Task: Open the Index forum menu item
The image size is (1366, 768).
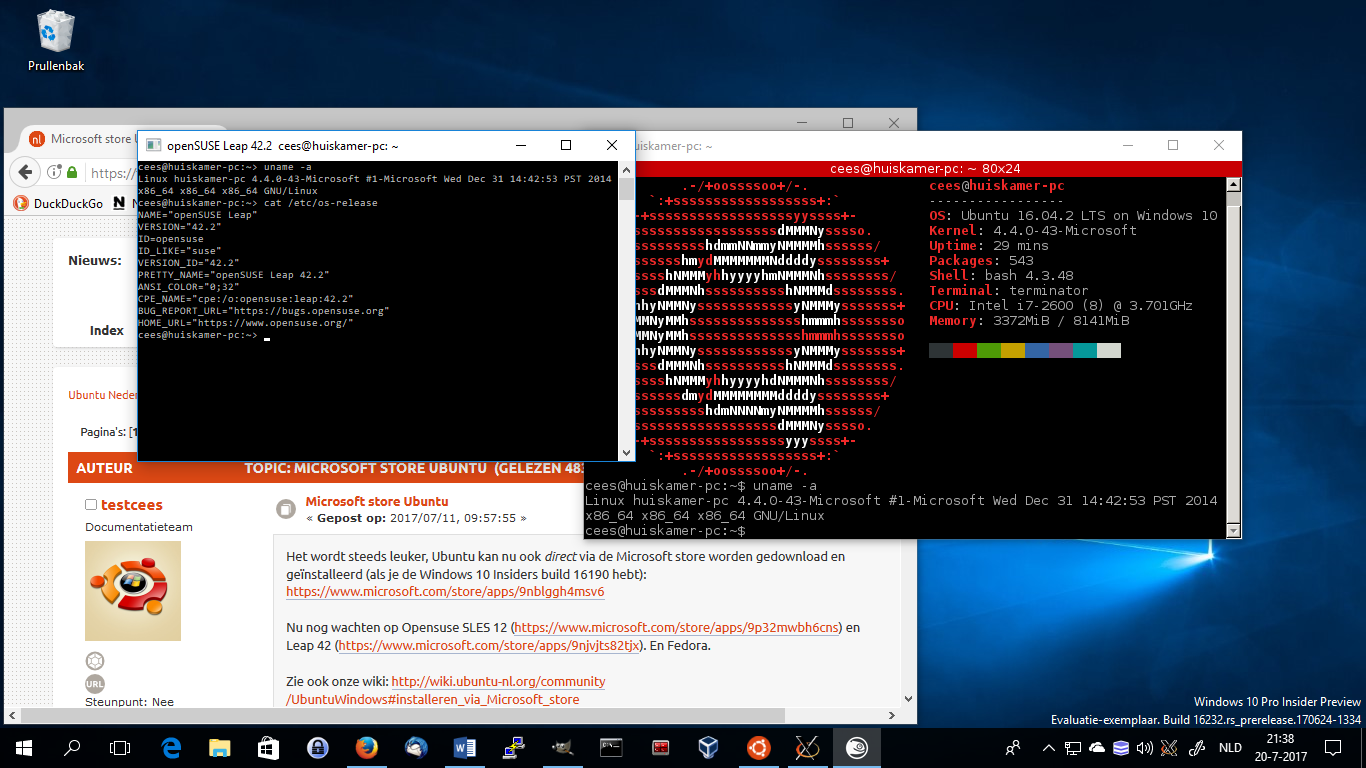Action: [107, 330]
